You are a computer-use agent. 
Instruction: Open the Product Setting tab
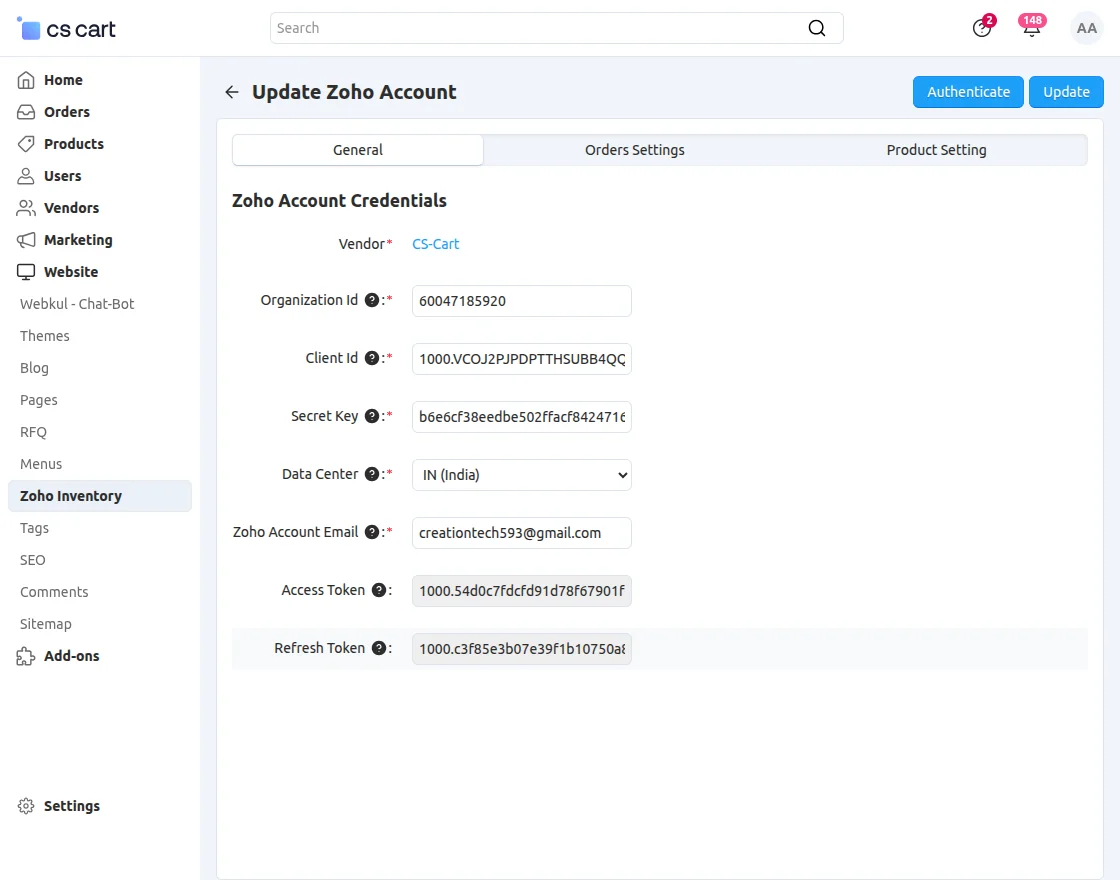tap(935, 149)
